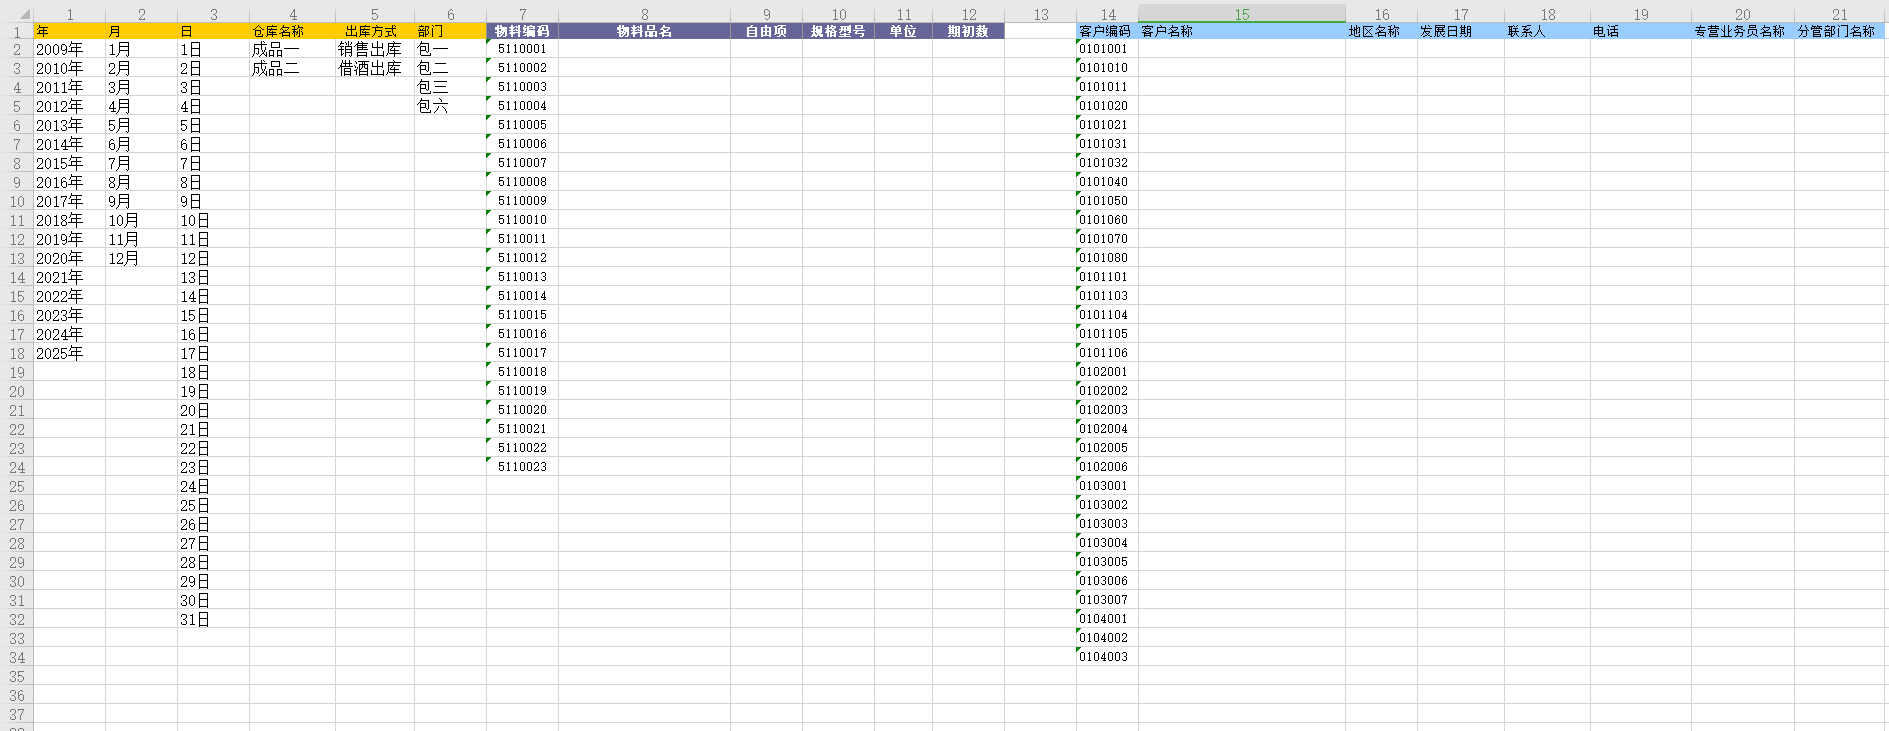Select the 仓库名称 header cell

[293, 31]
